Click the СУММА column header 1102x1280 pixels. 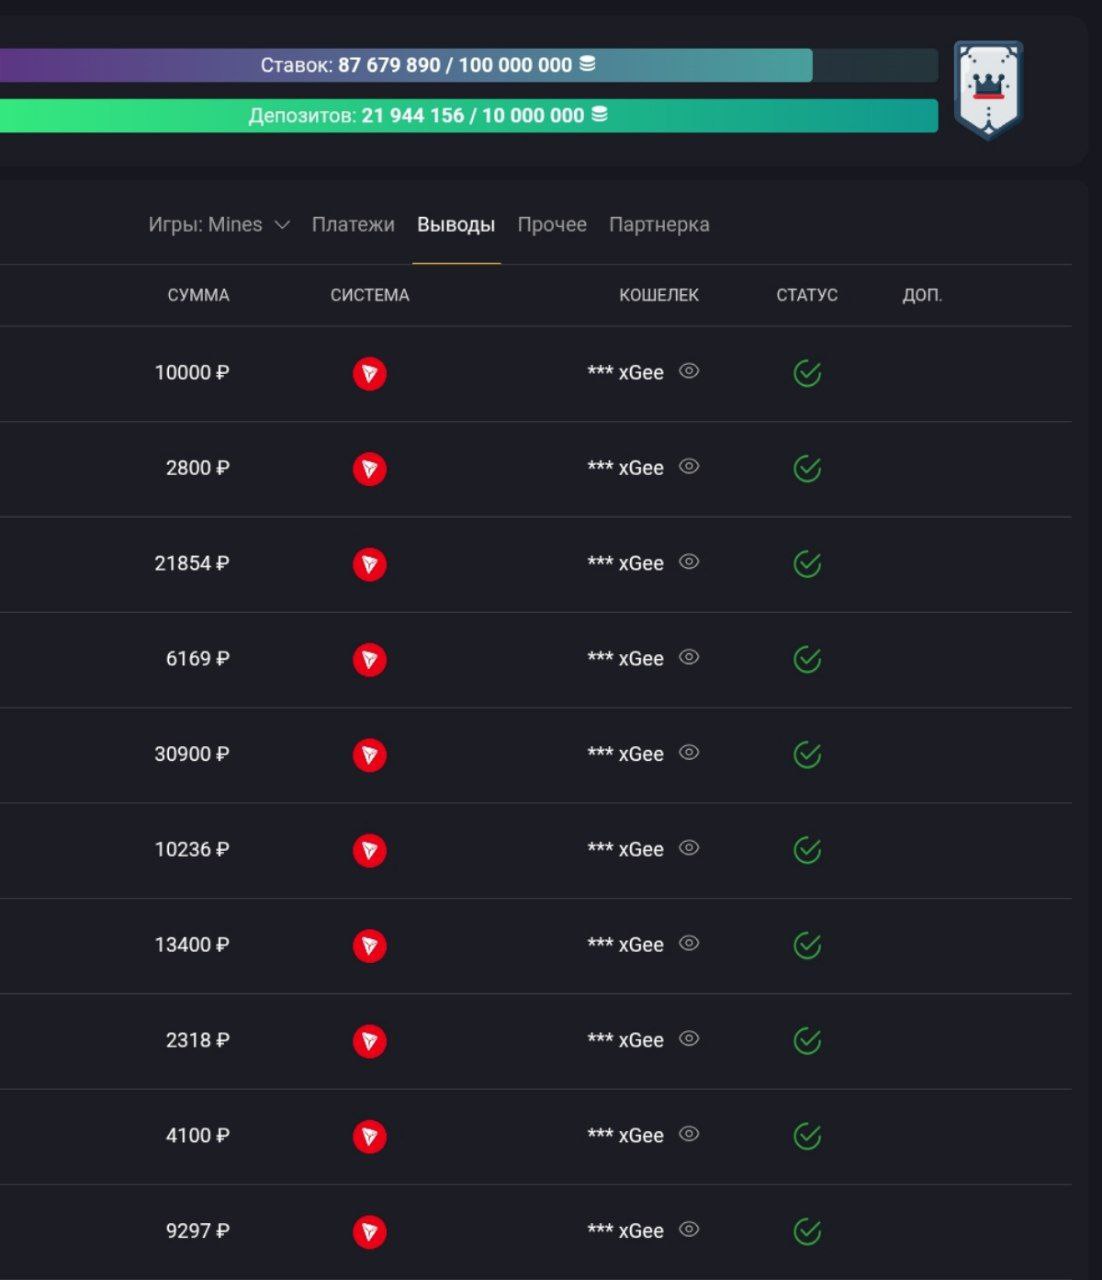tap(198, 295)
